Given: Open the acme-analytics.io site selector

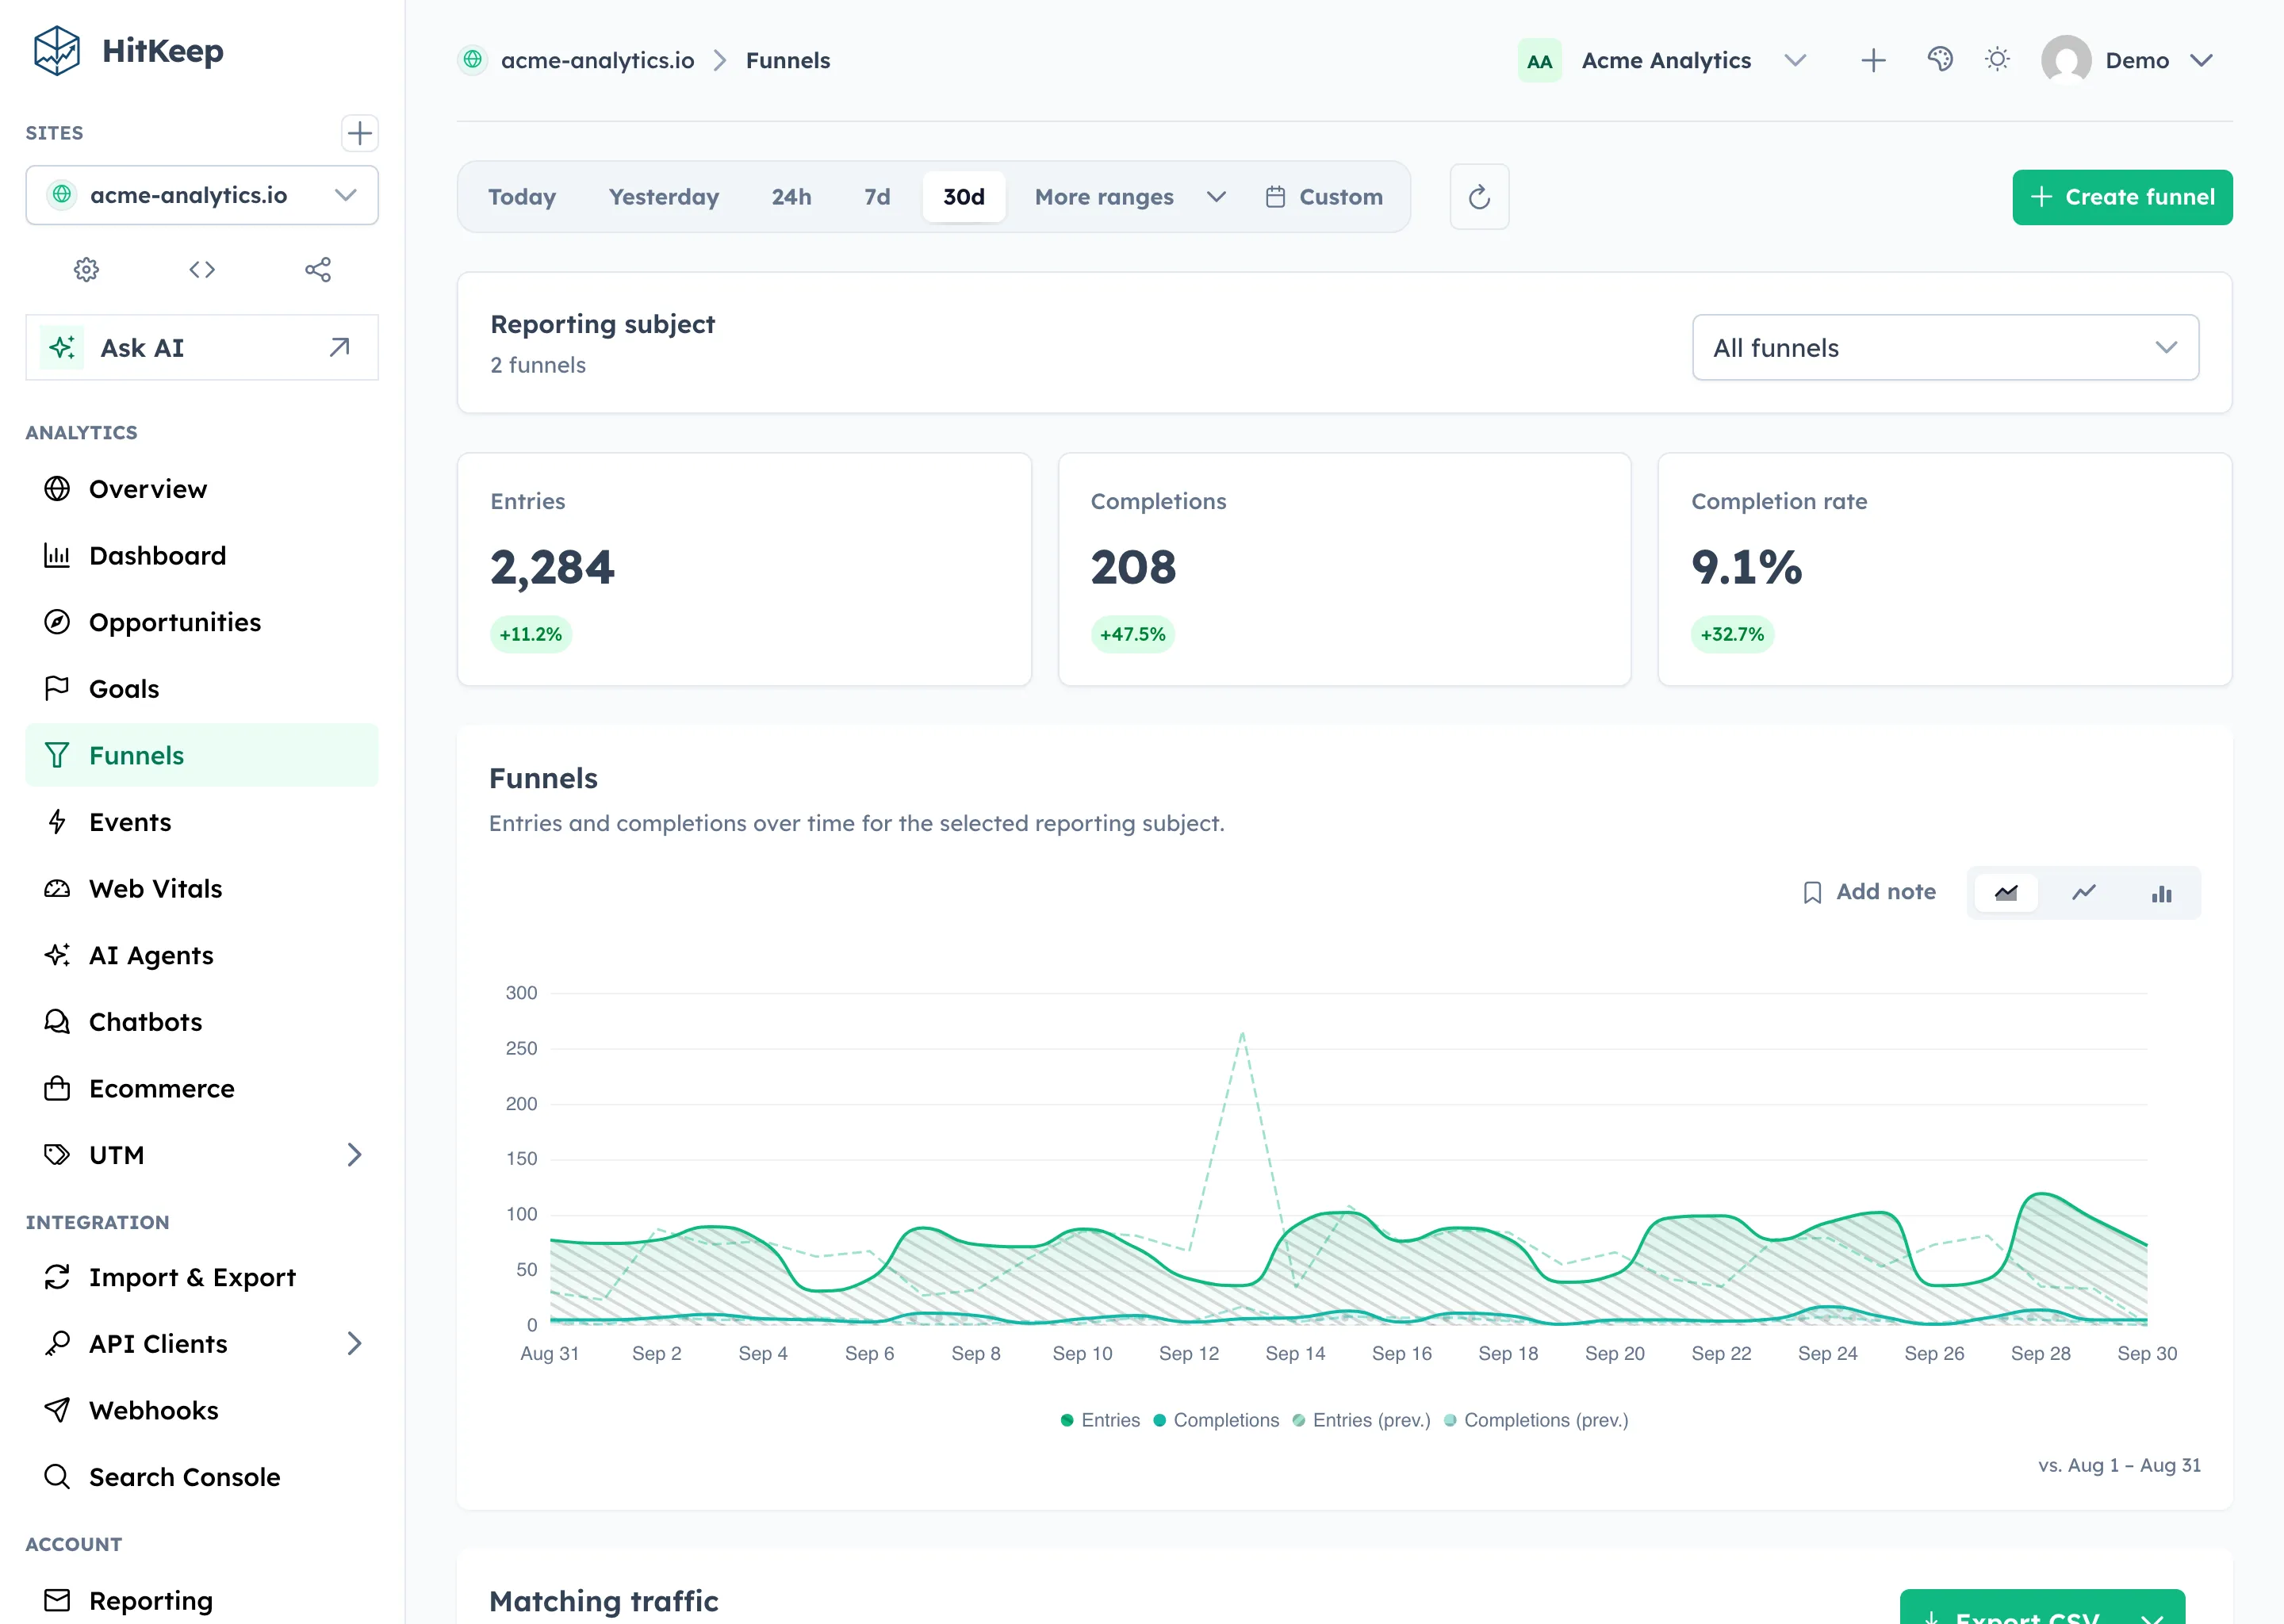Looking at the screenshot, I should [x=202, y=195].
